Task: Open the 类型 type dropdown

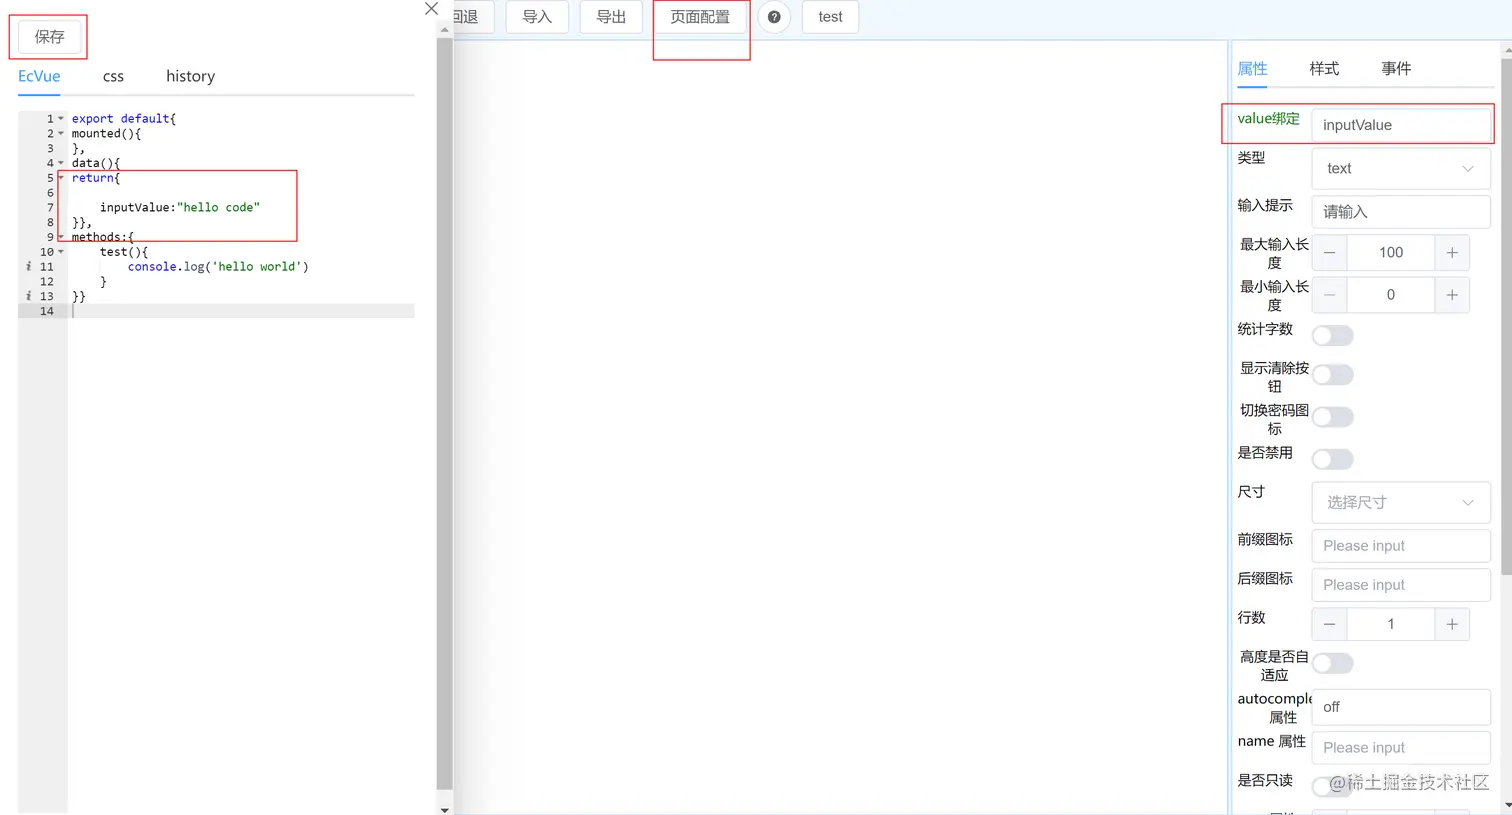Action: [1401, 168]
